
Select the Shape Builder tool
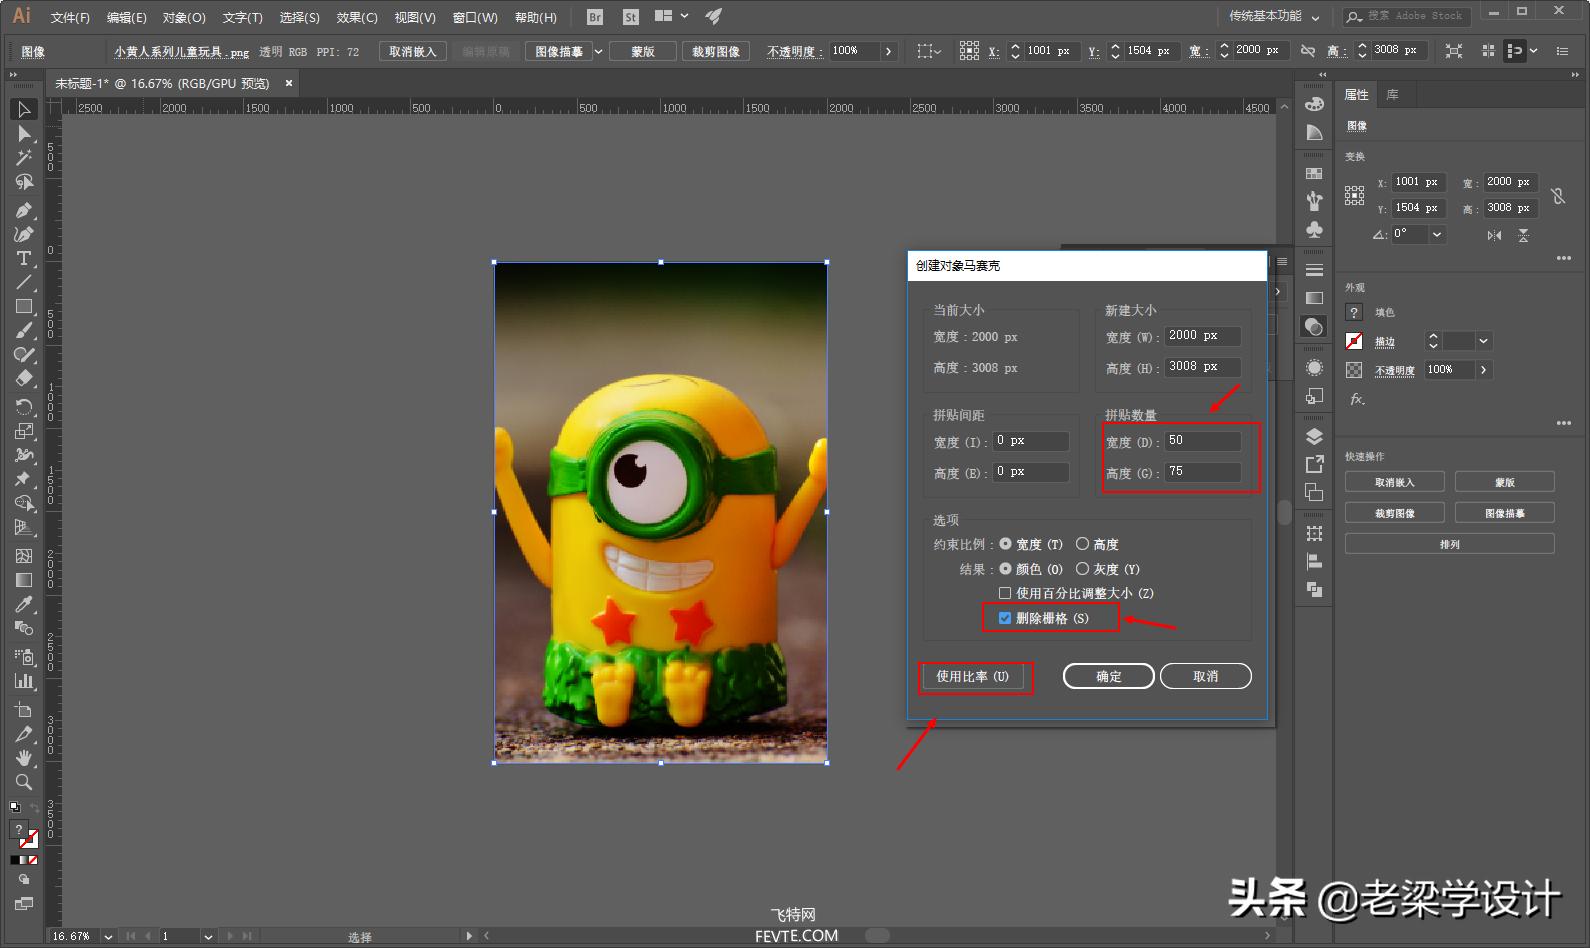tap(24, 503)
